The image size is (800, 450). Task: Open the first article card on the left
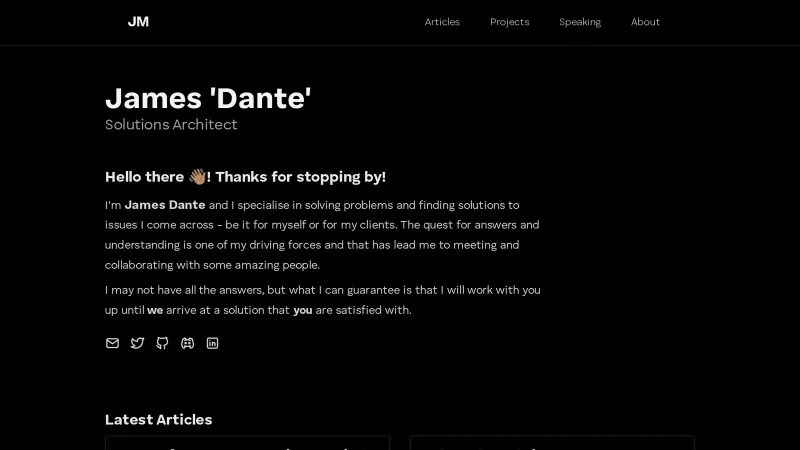pyautogui.click(x=247, y=442)
